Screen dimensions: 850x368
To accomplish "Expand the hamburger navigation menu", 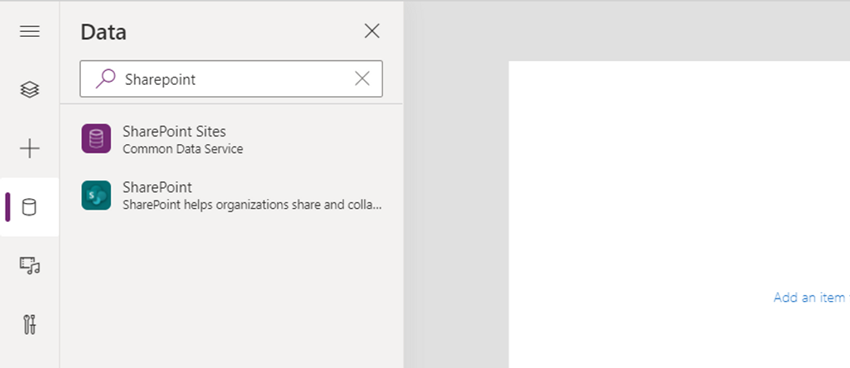I will [x=29, y=31].
